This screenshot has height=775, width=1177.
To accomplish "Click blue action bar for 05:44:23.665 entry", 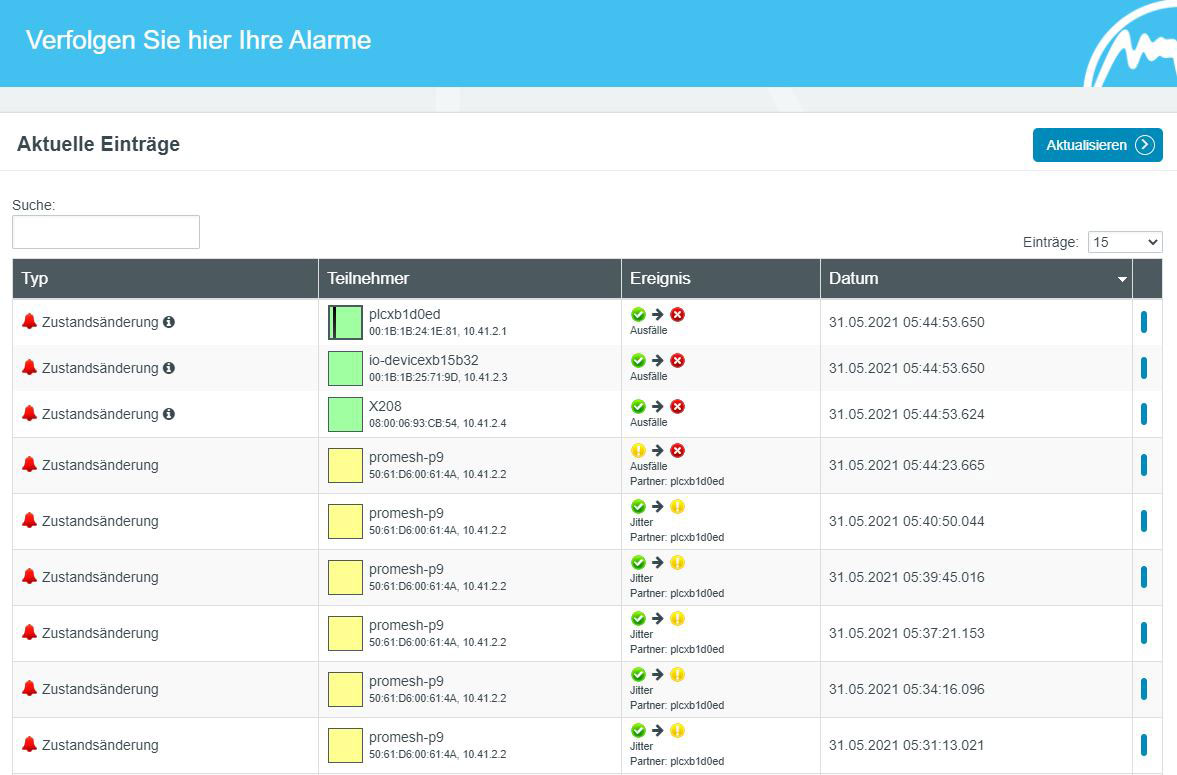I will [1144, 465].
